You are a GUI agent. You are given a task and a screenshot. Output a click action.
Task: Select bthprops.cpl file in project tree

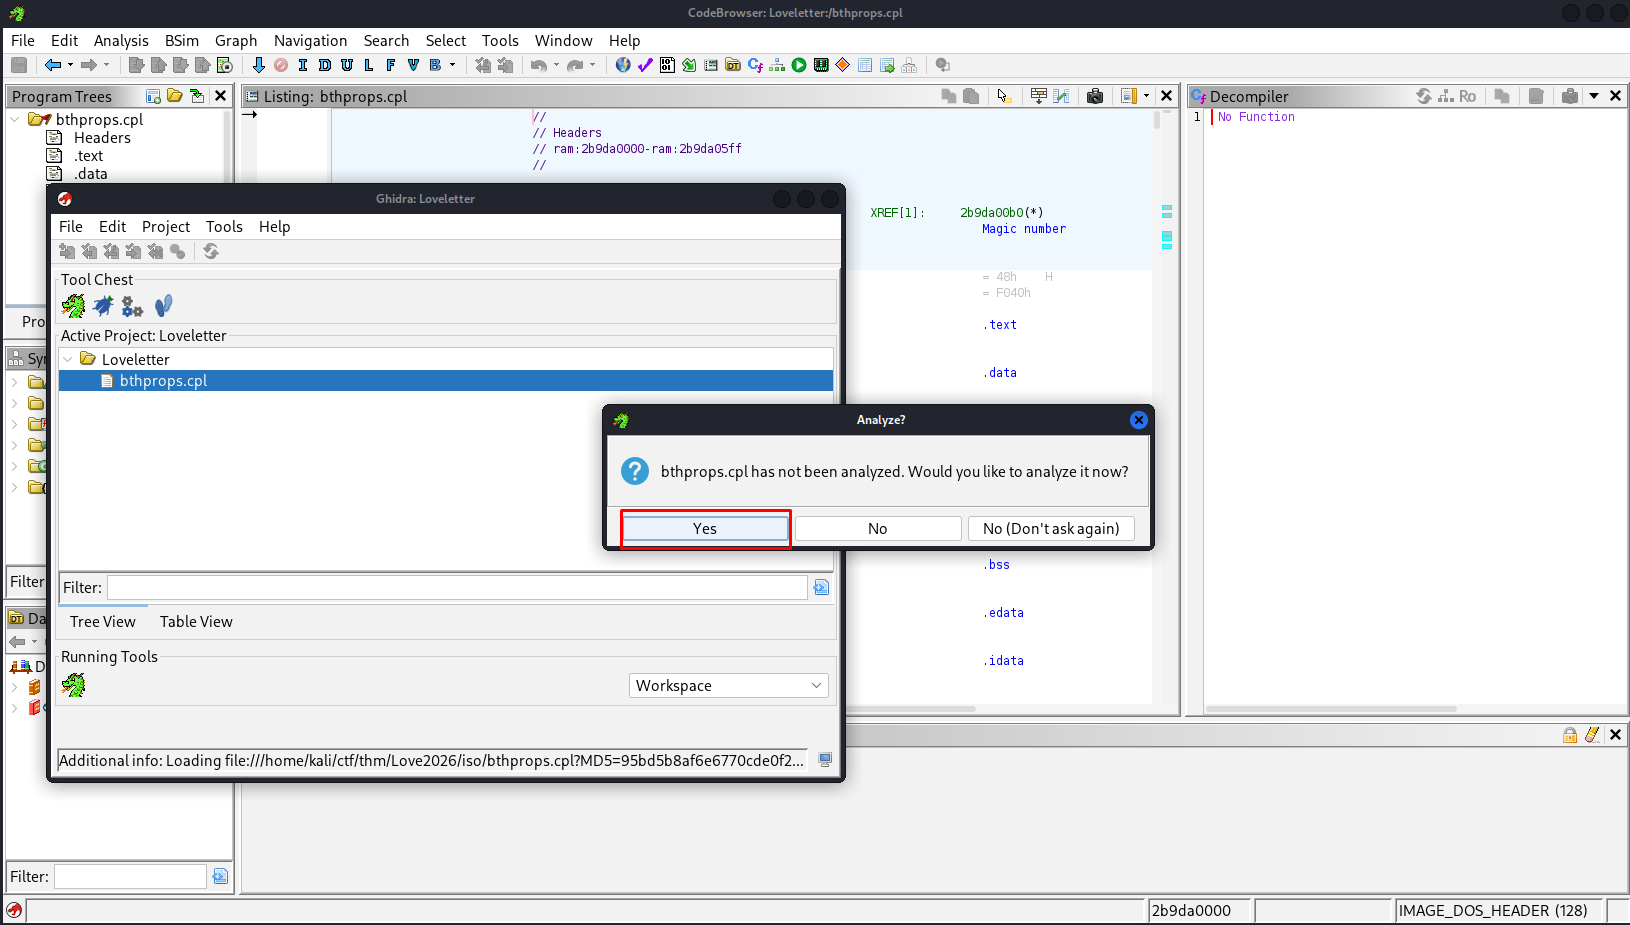[163, 381]
